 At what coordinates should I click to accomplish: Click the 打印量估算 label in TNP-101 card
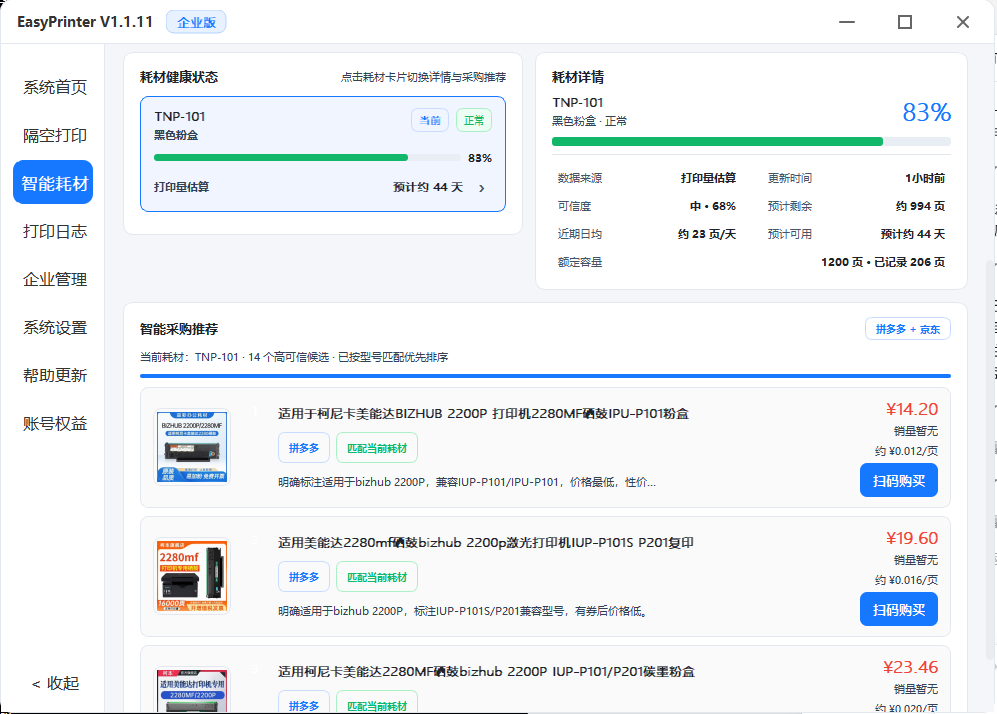point(181,187)
